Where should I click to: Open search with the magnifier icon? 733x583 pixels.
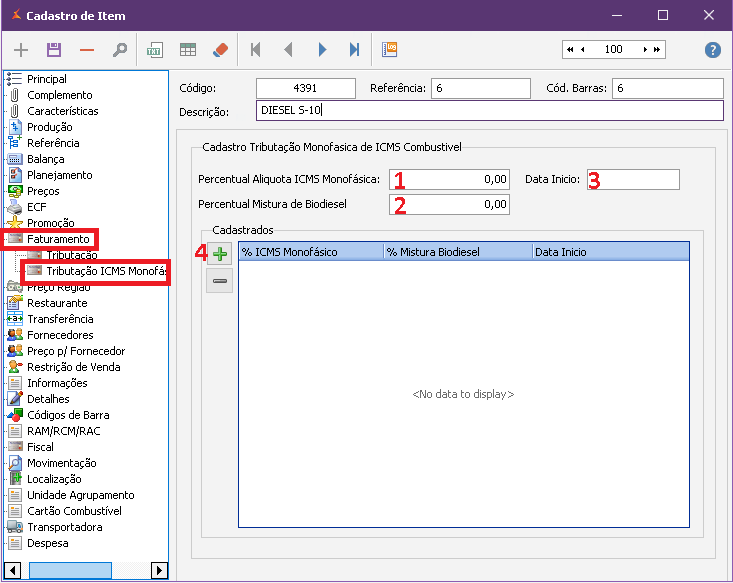click(119, 50)
